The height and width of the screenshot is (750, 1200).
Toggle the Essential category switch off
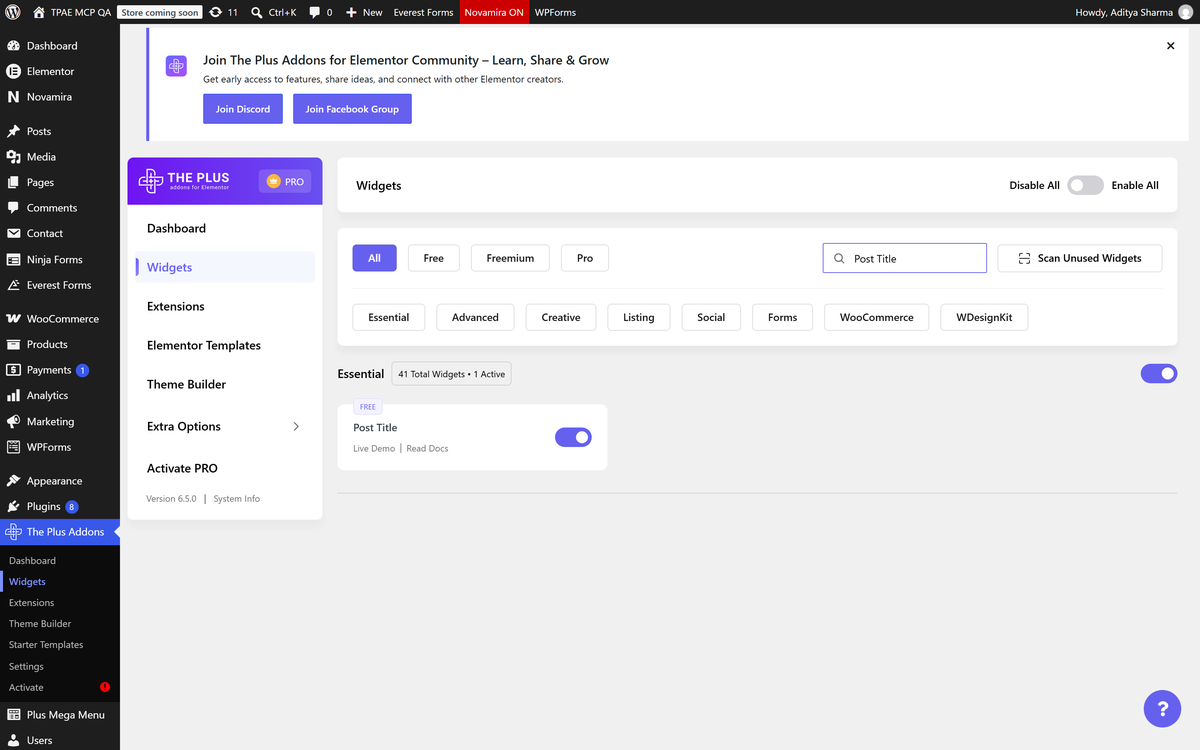click(x=1159, y=373)
